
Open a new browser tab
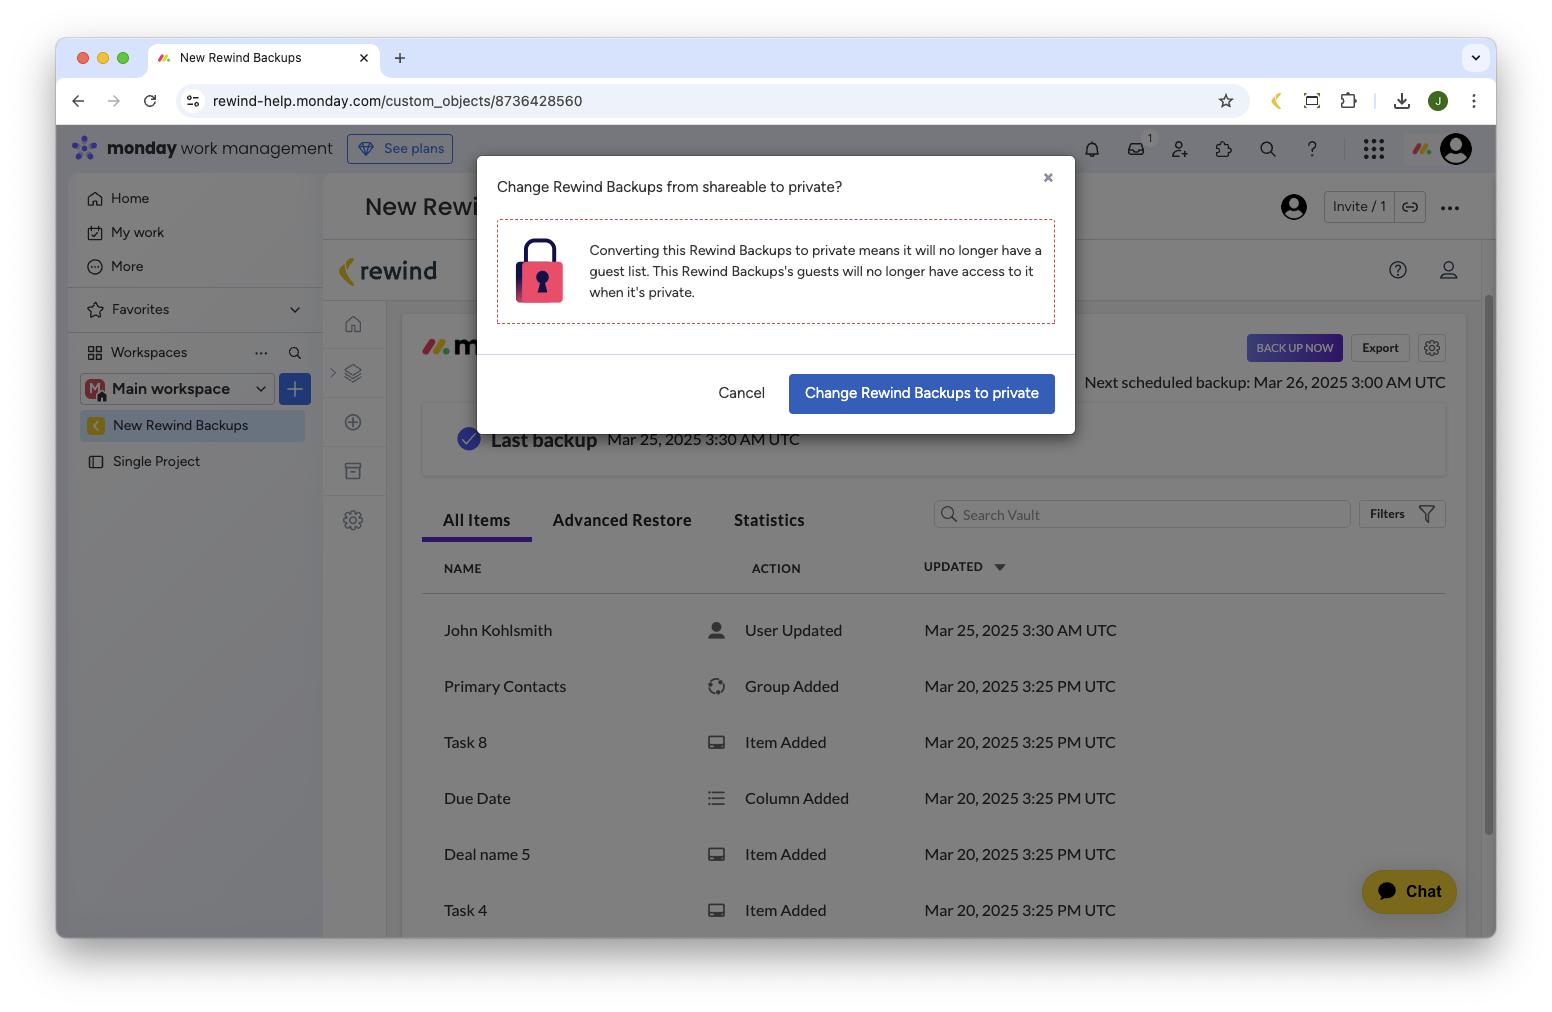pyautogui.click(x=400, y=58)
